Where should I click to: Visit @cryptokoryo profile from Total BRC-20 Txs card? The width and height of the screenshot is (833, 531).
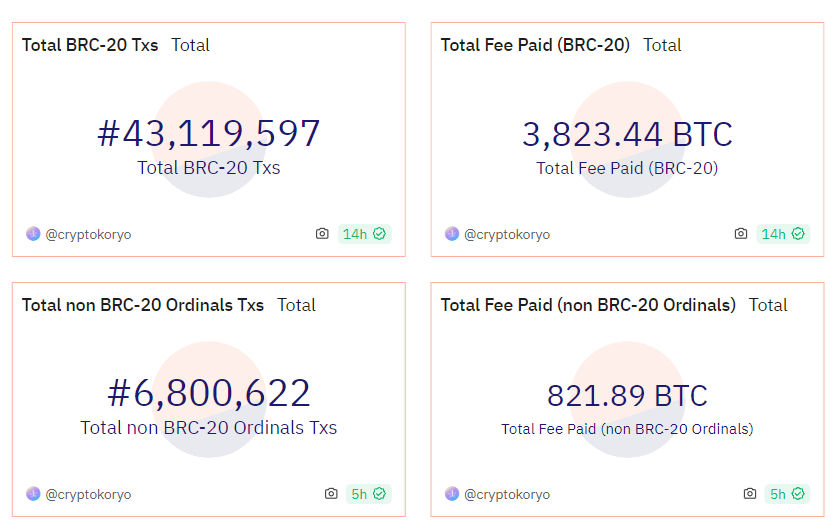(88, 235)
